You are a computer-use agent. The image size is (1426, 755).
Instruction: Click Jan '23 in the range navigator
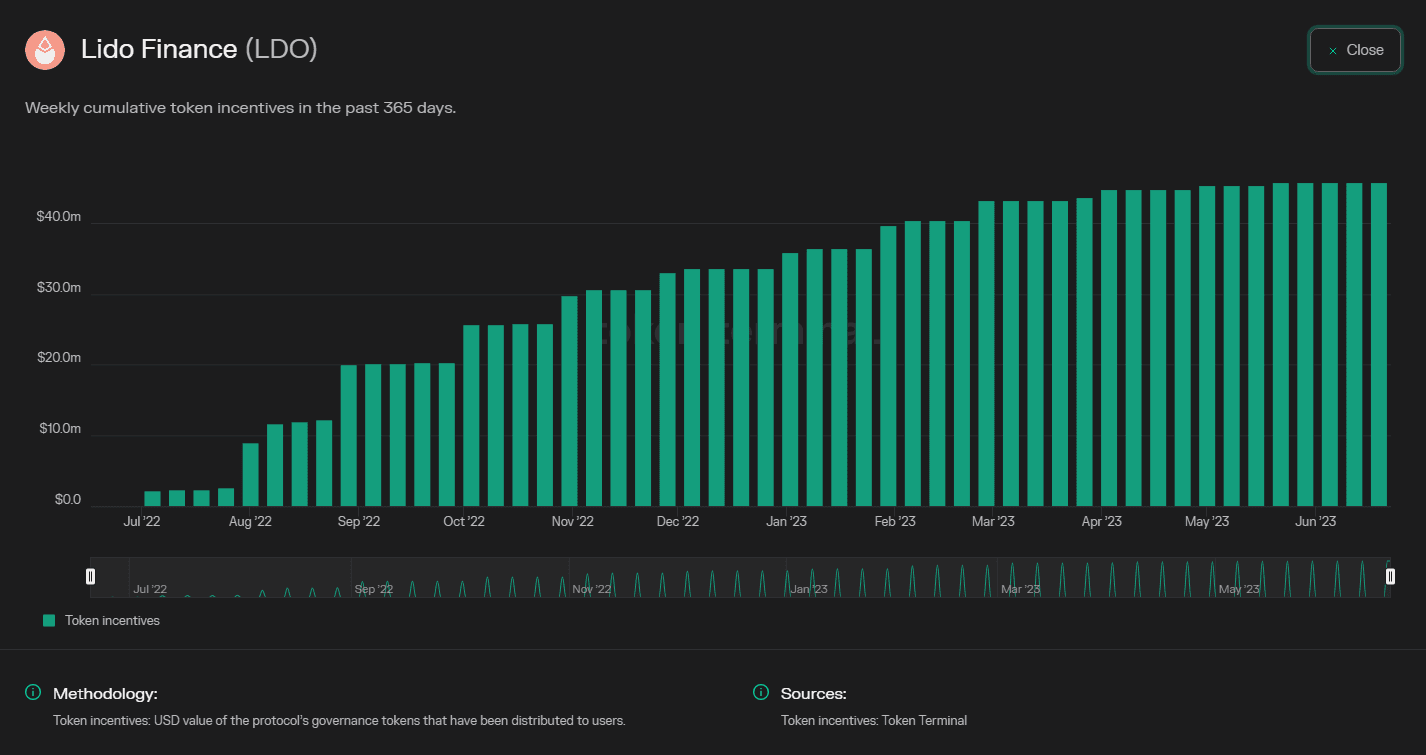[x=808, y=589]
